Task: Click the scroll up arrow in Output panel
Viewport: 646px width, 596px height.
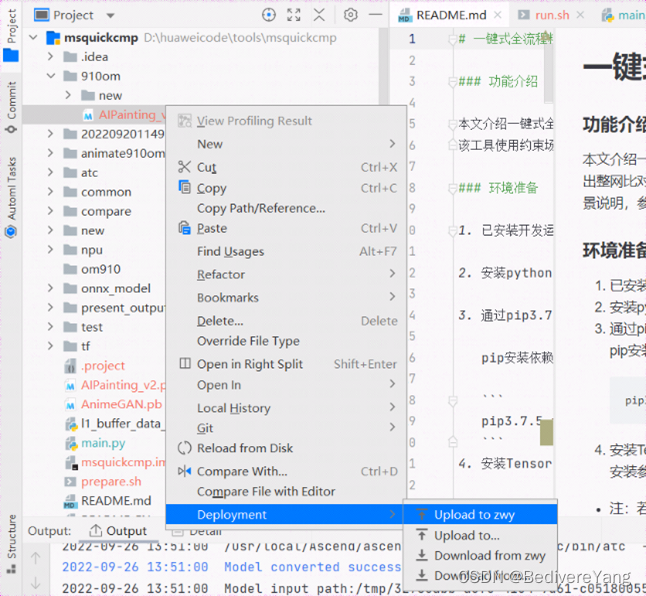Action: tap(36, 558)
